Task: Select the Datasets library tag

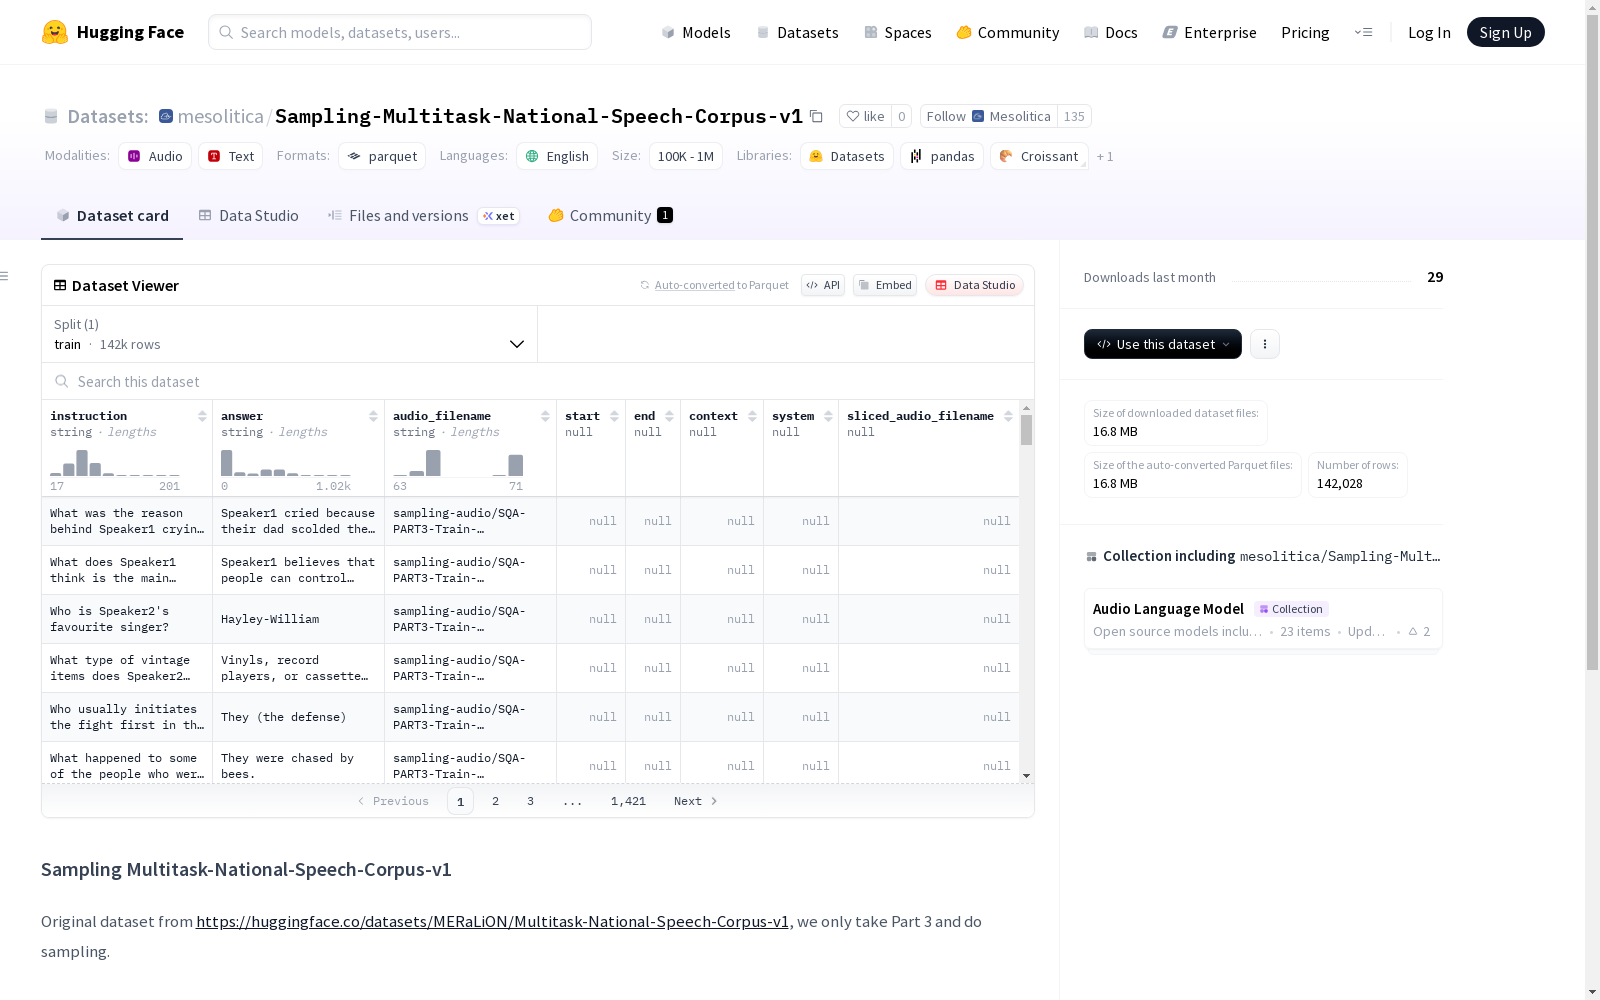Action: click(x=847, y=156)
